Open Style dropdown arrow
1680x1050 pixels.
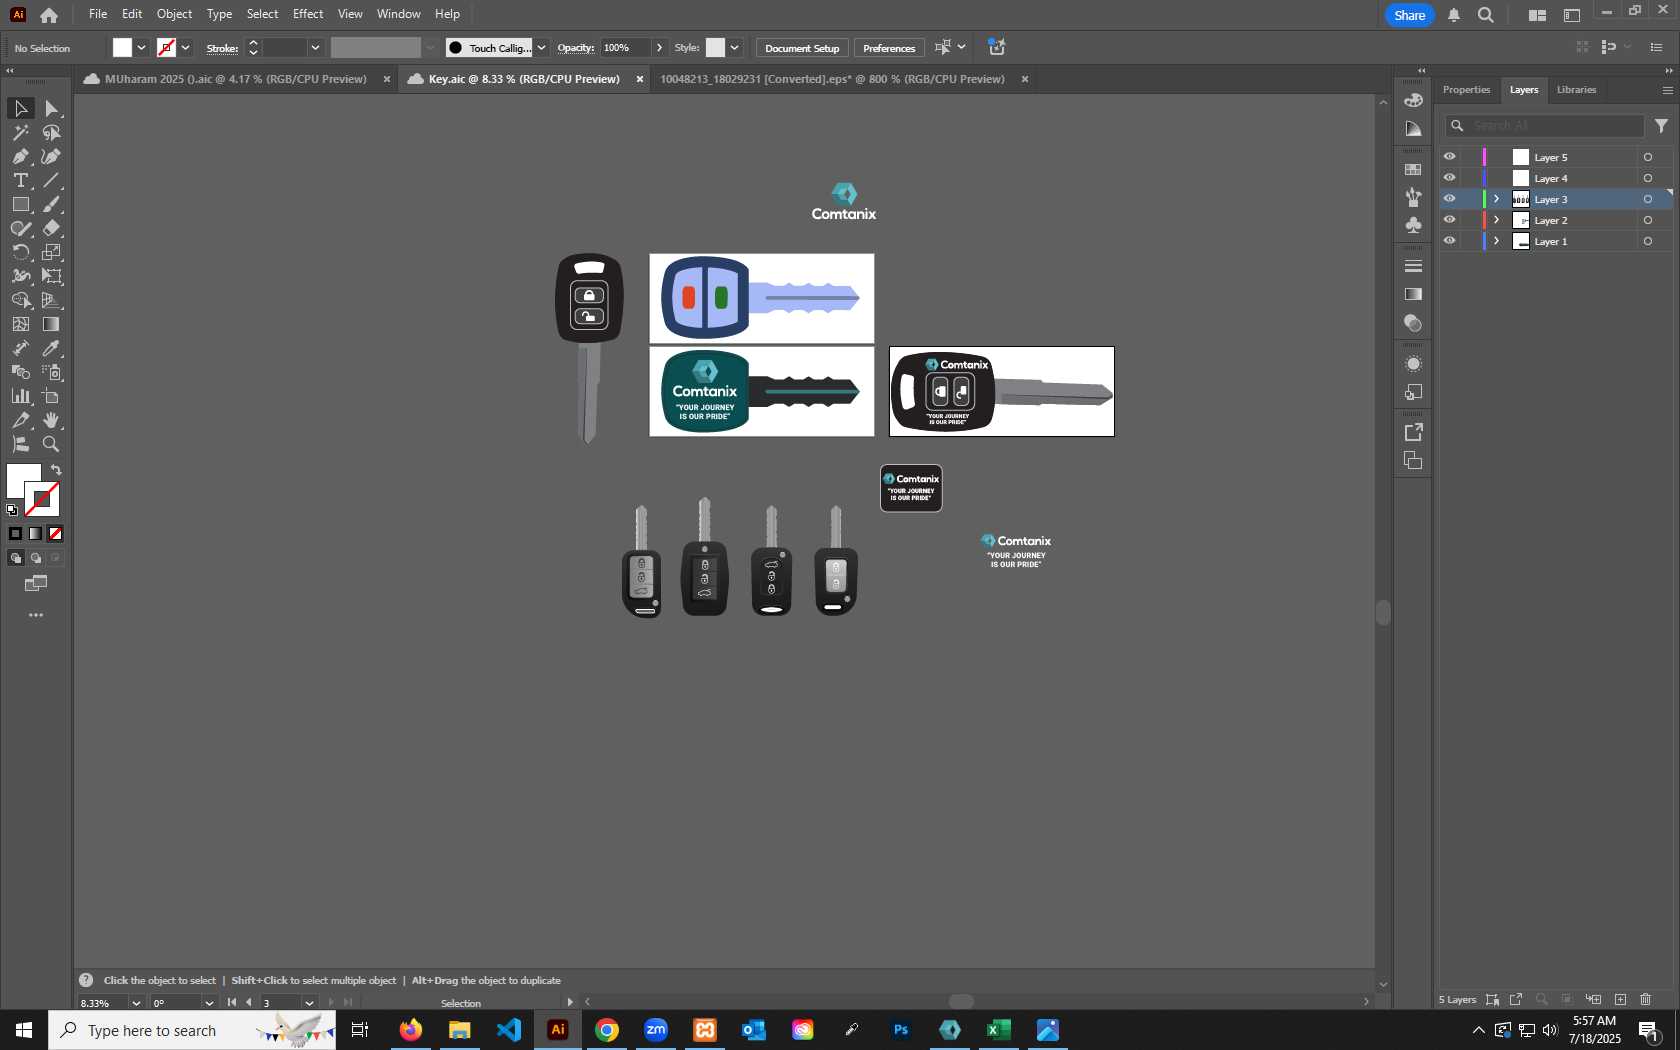(x=734, y=47)
